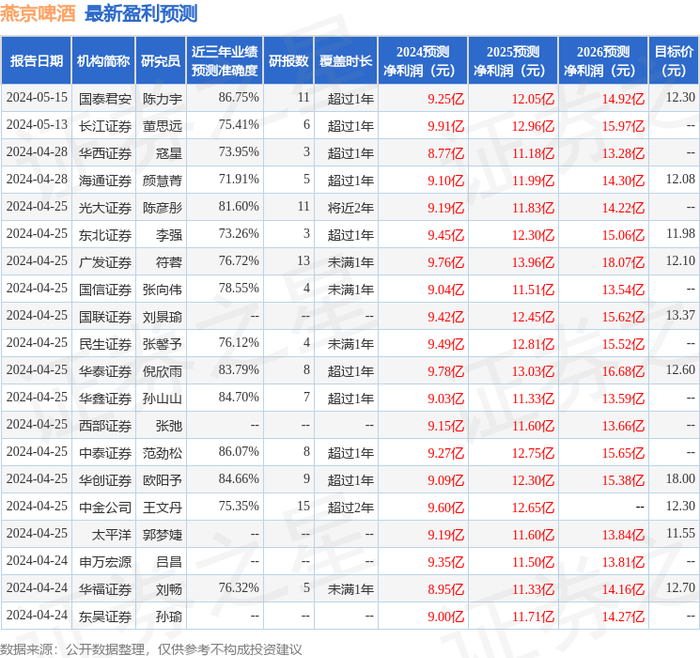Screen dimensions: 700x658
Task: Click the 东北证券 institution cell
Action: [x=105, y=235]
